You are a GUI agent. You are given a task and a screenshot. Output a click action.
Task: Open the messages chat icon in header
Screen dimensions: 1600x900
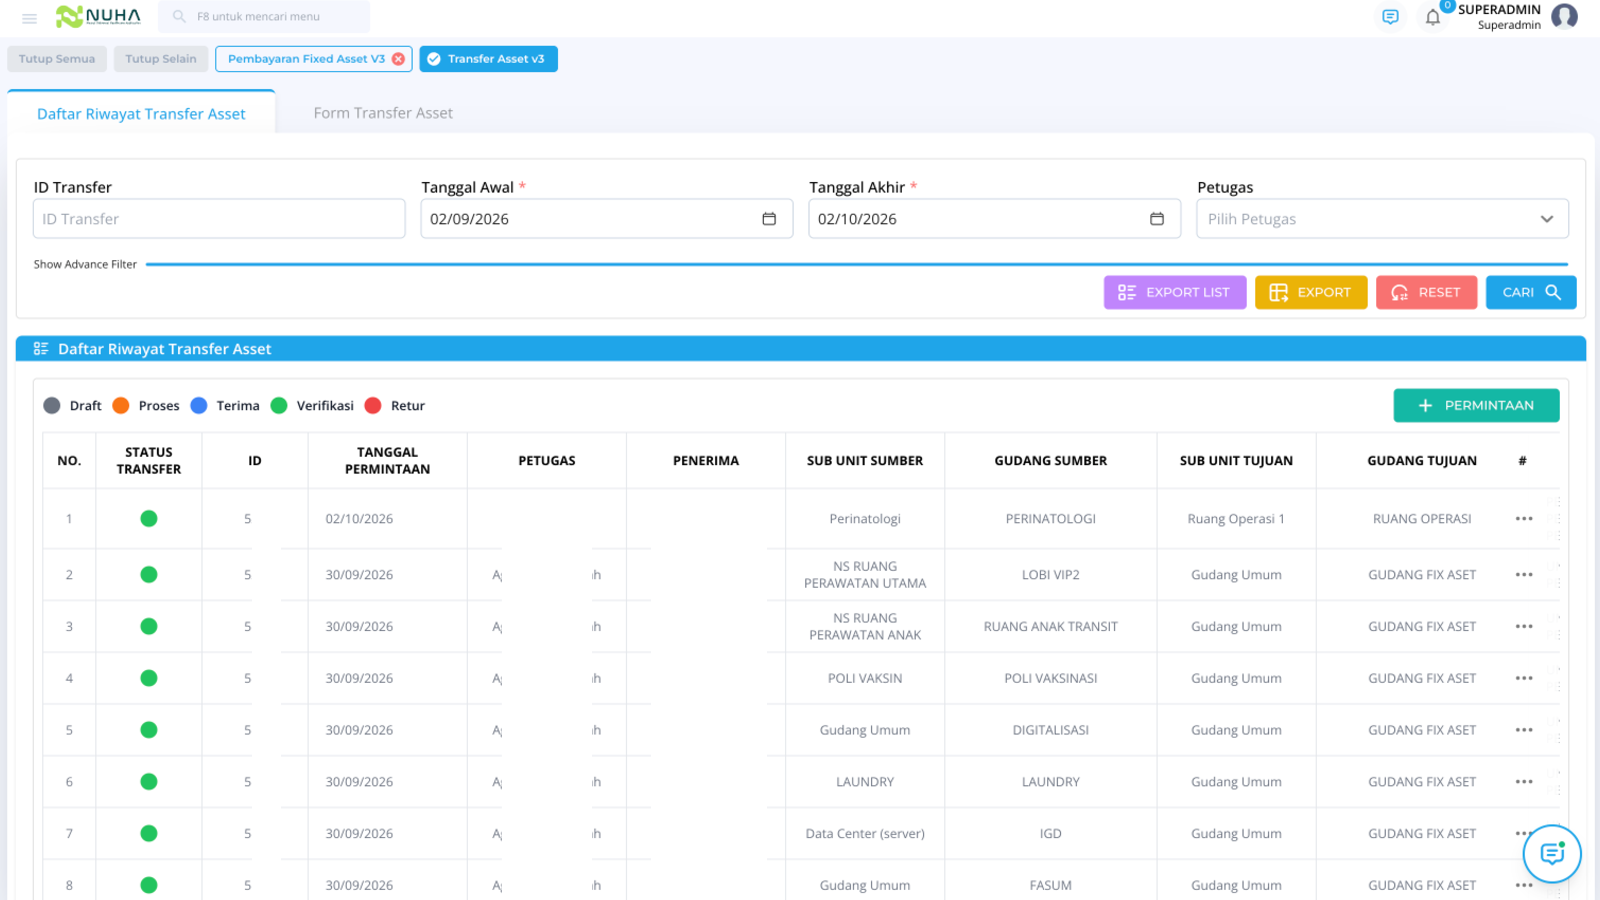1390,17
